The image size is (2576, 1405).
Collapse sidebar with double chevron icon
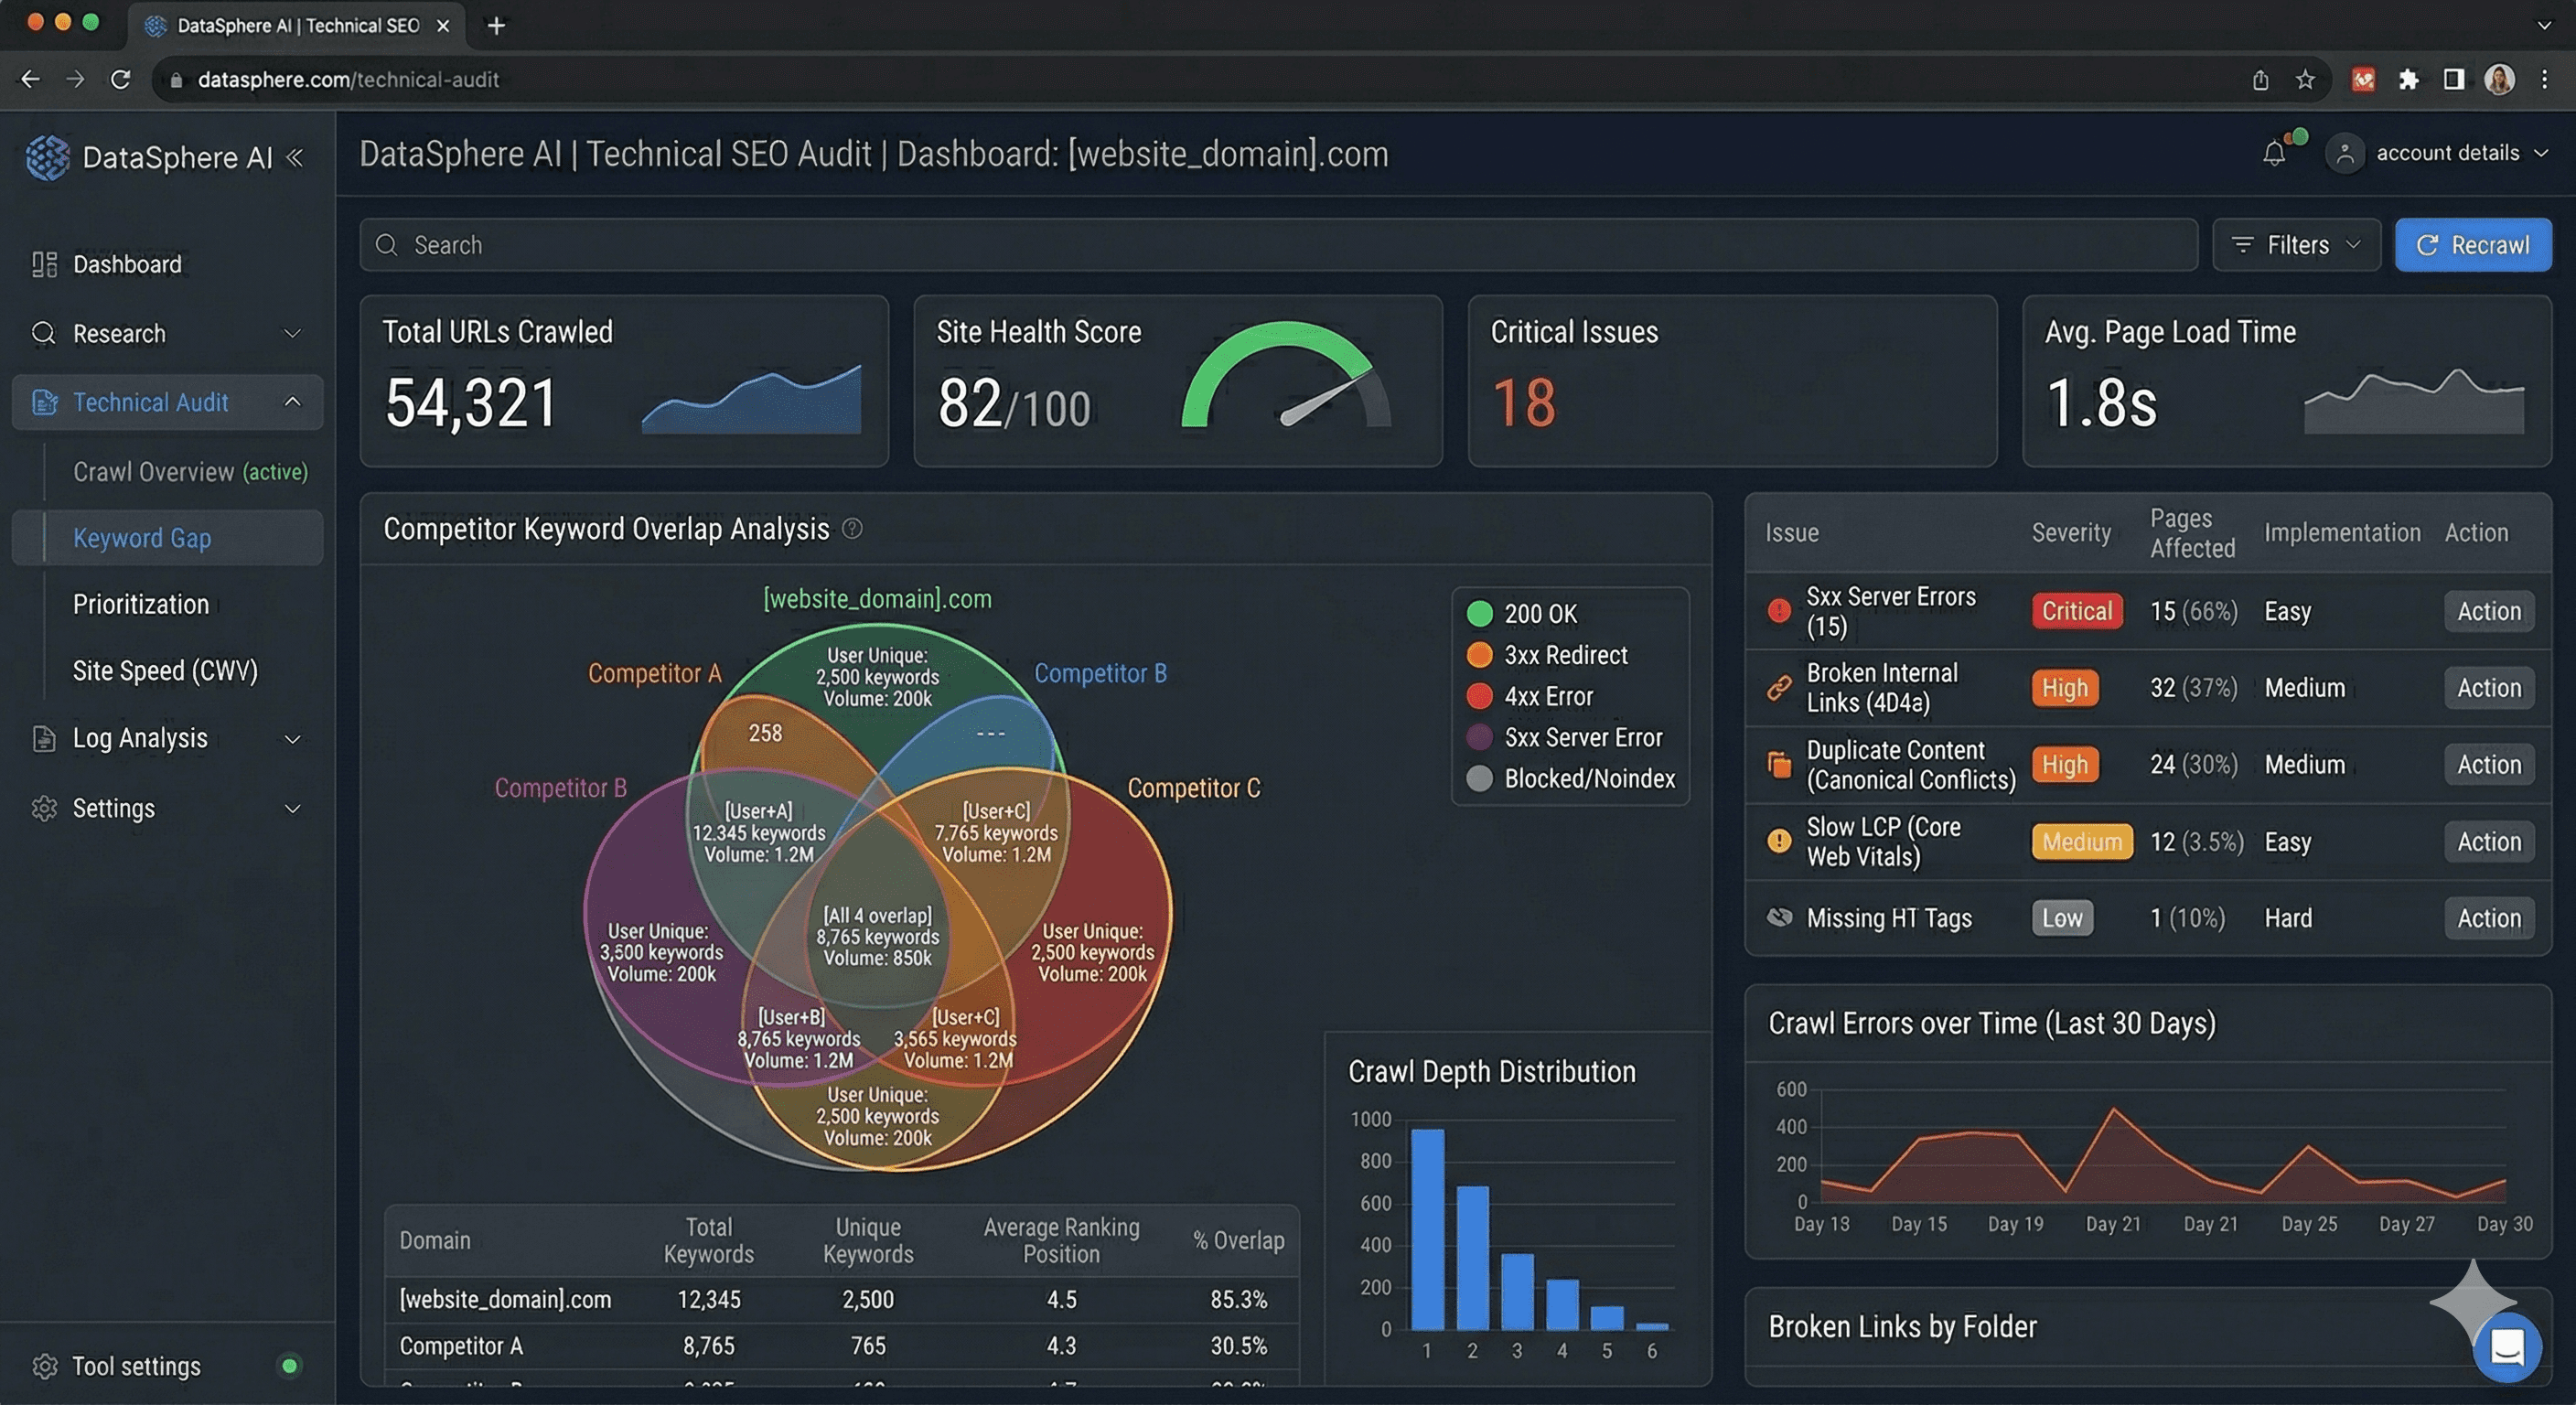[295, 157]
